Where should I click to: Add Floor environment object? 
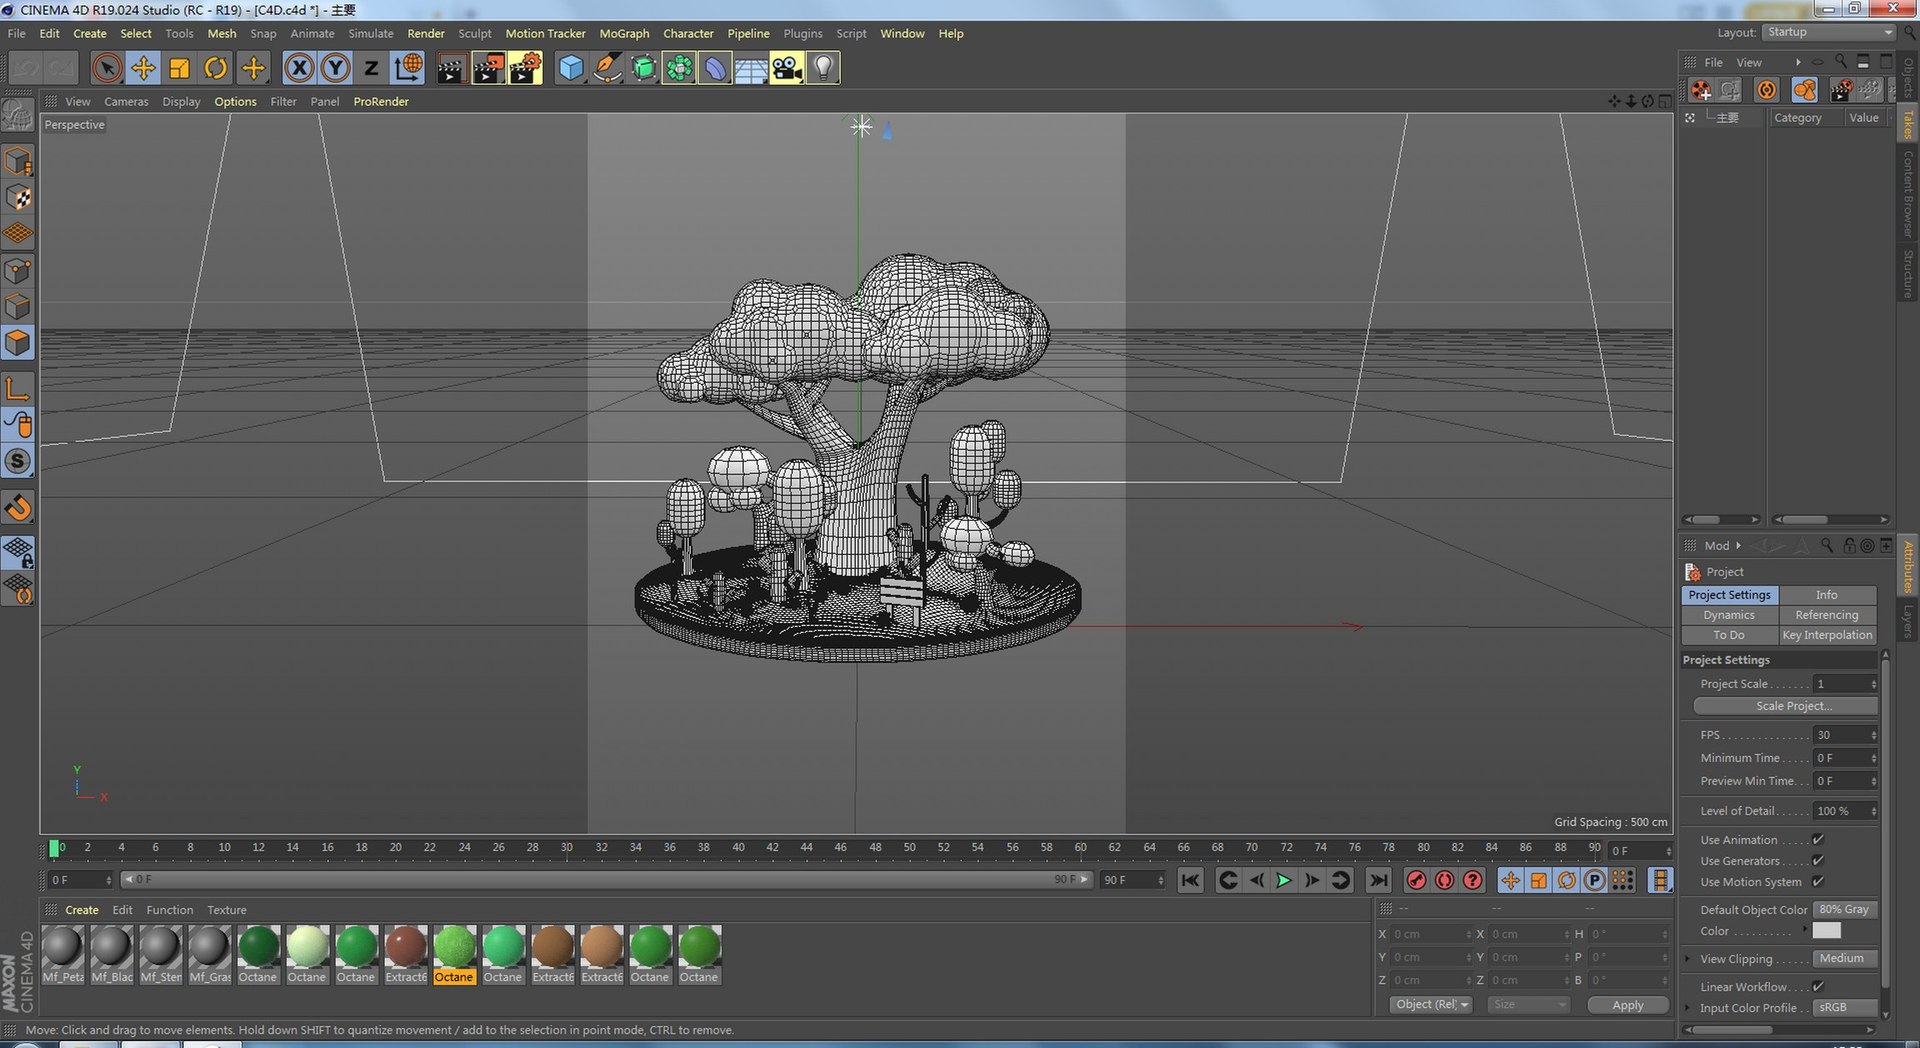coord(750,68)
